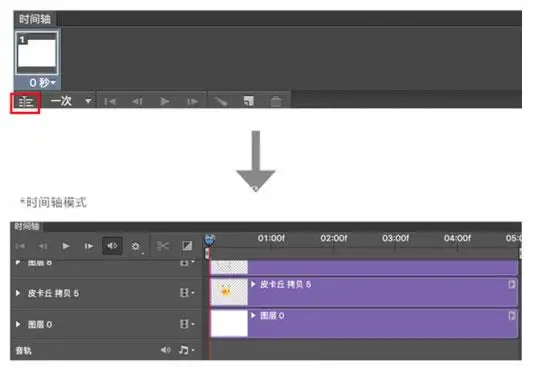Select the 图层 0 purple clip
Image resolution: width=539 pixels, height=378 pixels.
364,323
